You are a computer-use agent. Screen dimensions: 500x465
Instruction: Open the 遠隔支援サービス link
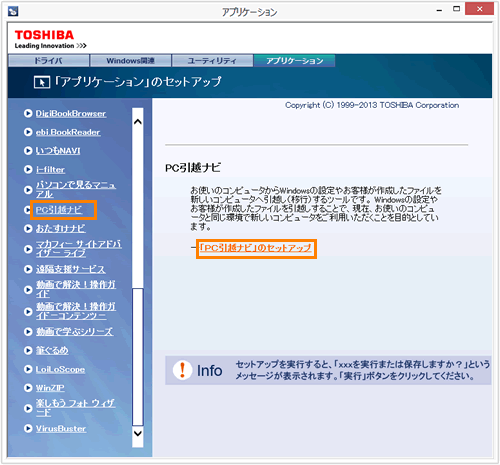coord(71,269)
